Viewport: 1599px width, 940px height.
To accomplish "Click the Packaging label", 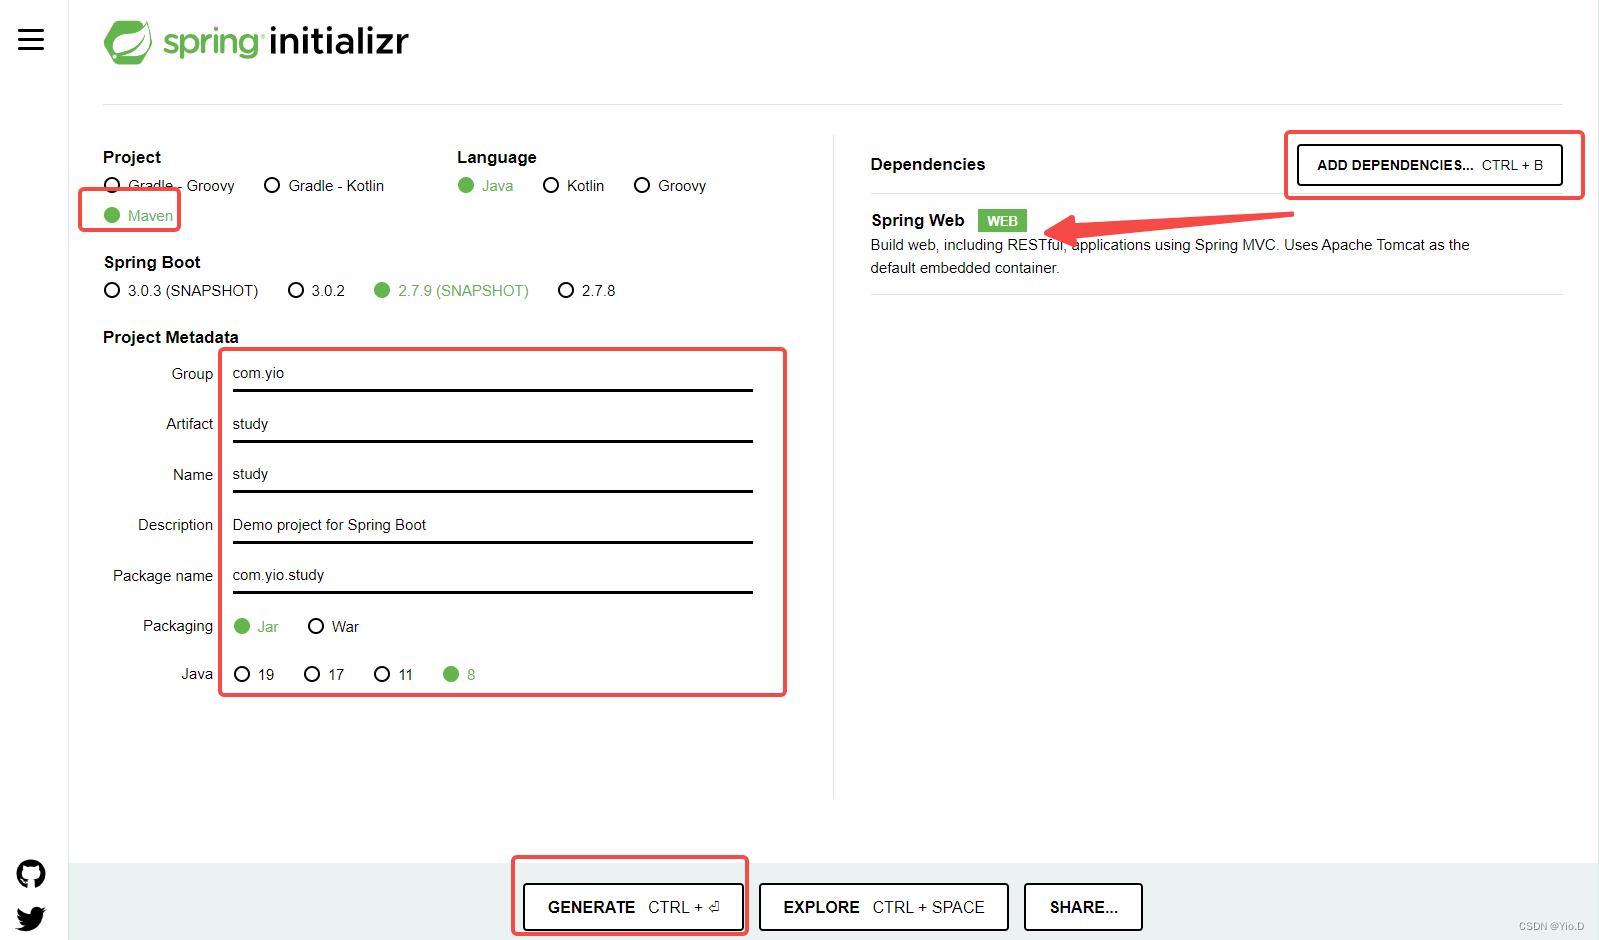I will tap(178, 626).
